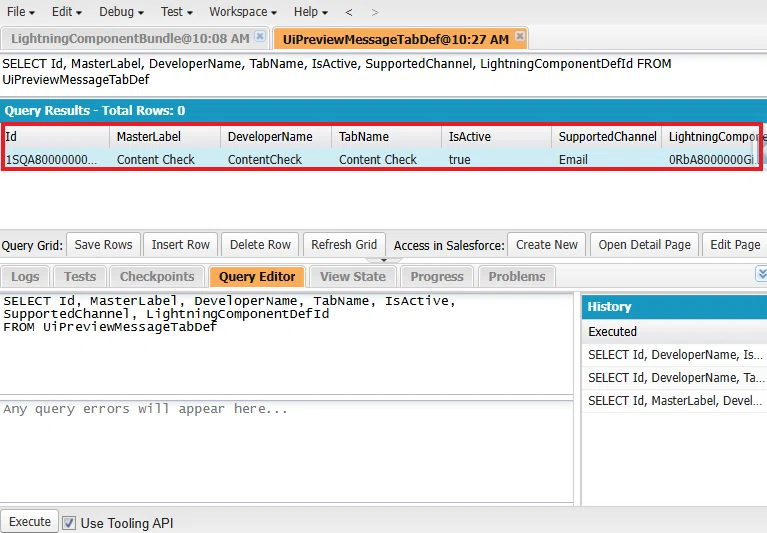Select the UiPreviewMessageTabDef@10:27 AM tab
The width and height of the screenshot is (767, 533).
coord(396,39)
